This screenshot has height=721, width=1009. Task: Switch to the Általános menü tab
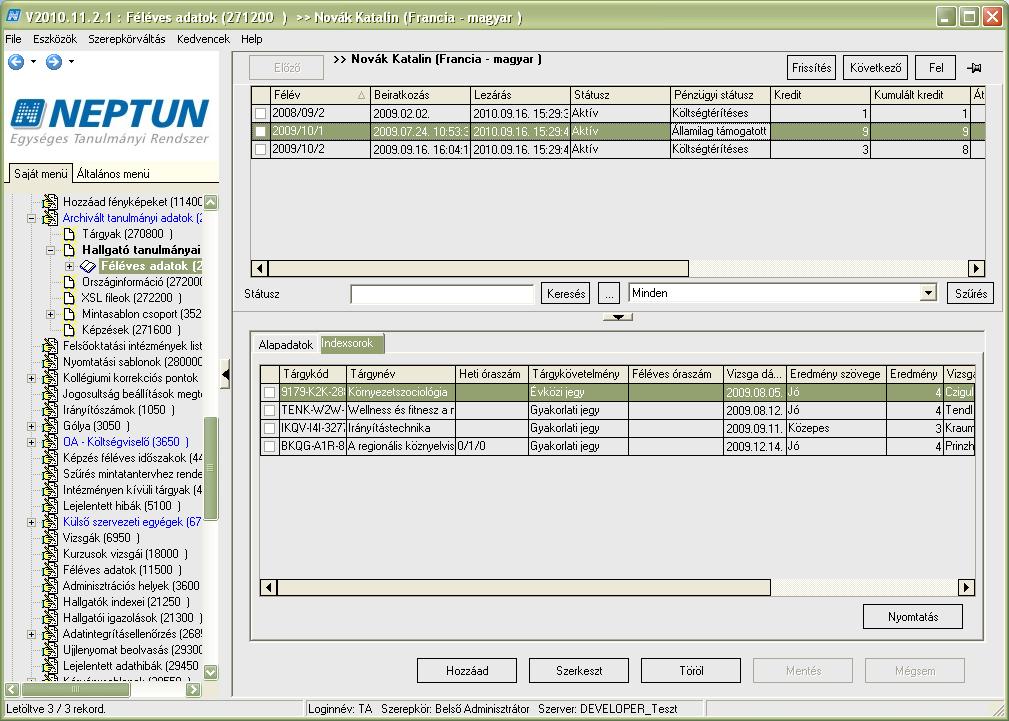click(x=113, y=174)
